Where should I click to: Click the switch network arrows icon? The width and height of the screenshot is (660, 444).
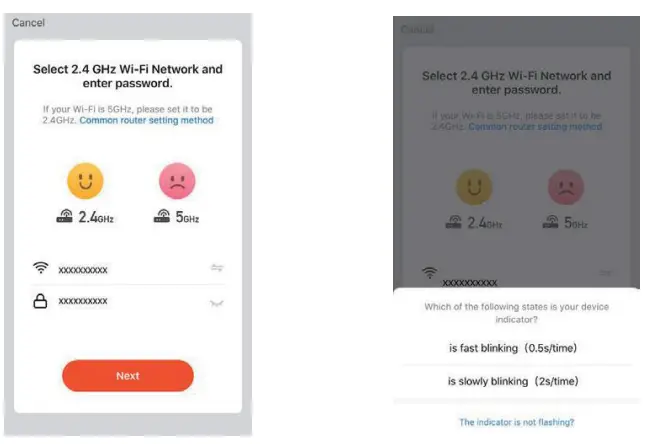(217, 268)
